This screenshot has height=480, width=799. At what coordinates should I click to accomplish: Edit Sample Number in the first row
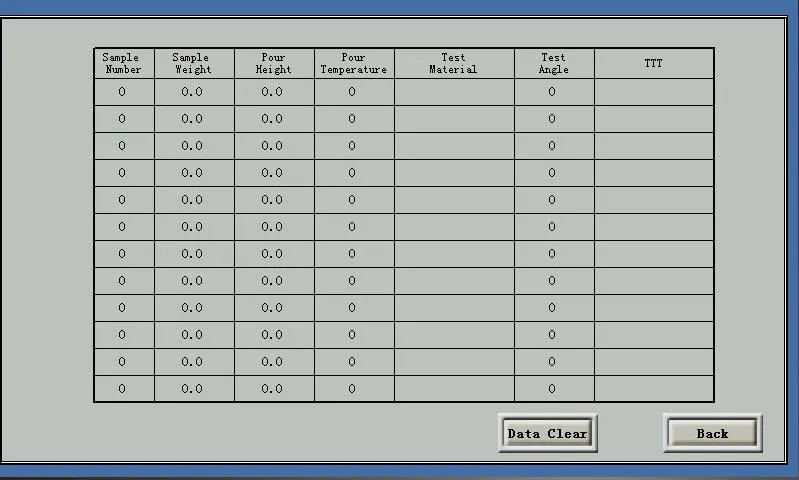[123, 92]
